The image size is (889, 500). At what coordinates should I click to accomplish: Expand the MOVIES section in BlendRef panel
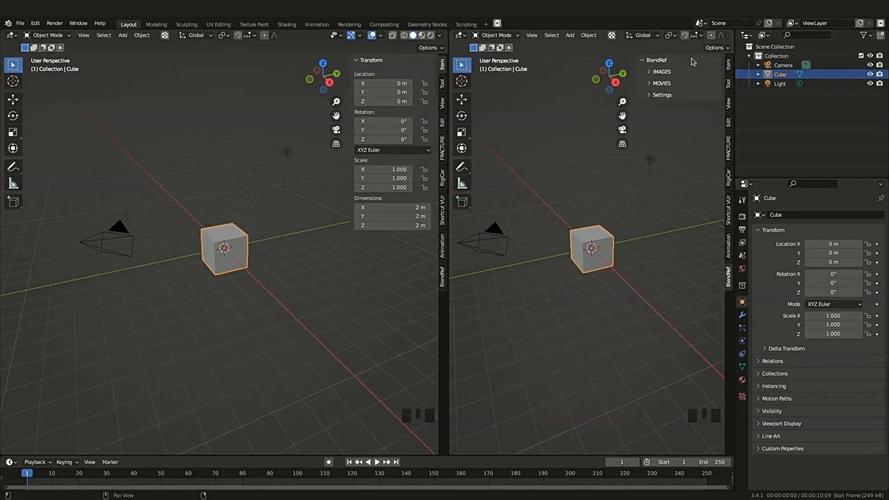tap(660, 83)
